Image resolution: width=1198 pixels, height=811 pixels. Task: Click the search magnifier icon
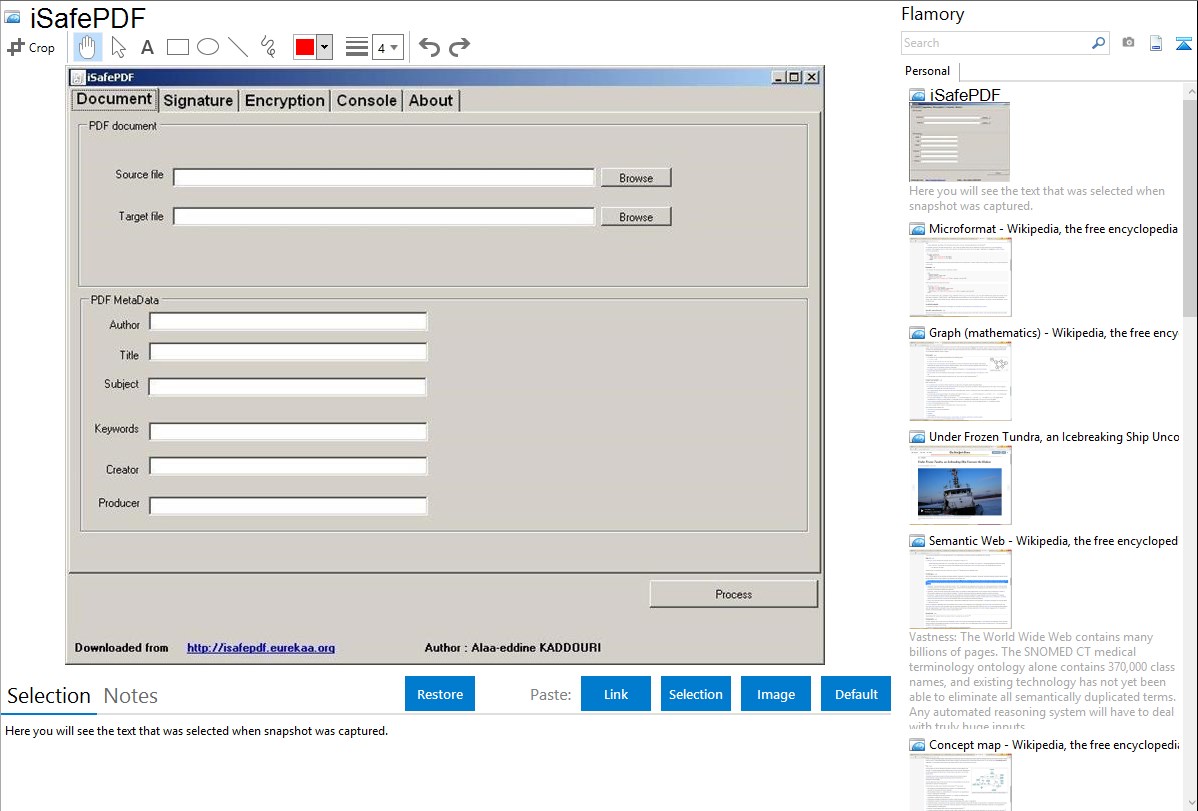click(x=1099, y=43)
